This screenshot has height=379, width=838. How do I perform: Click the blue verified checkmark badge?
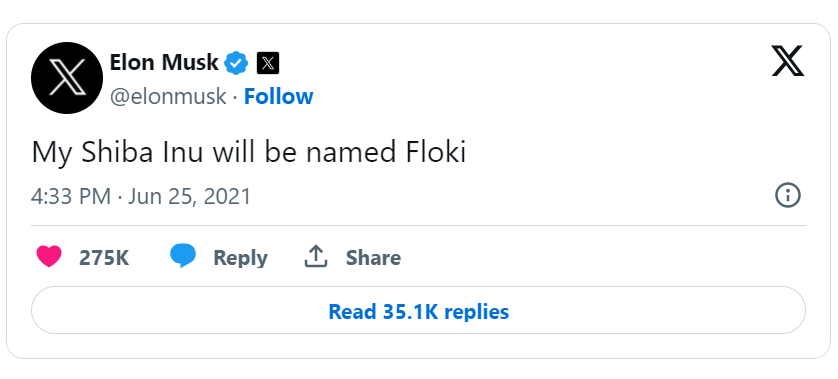236,63
